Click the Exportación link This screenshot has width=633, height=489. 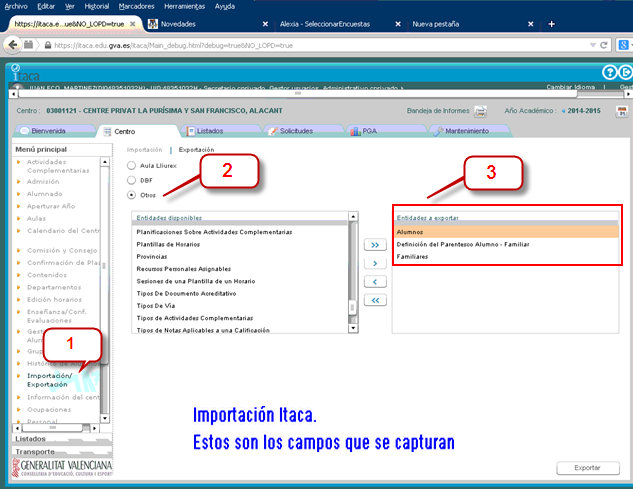197,149
